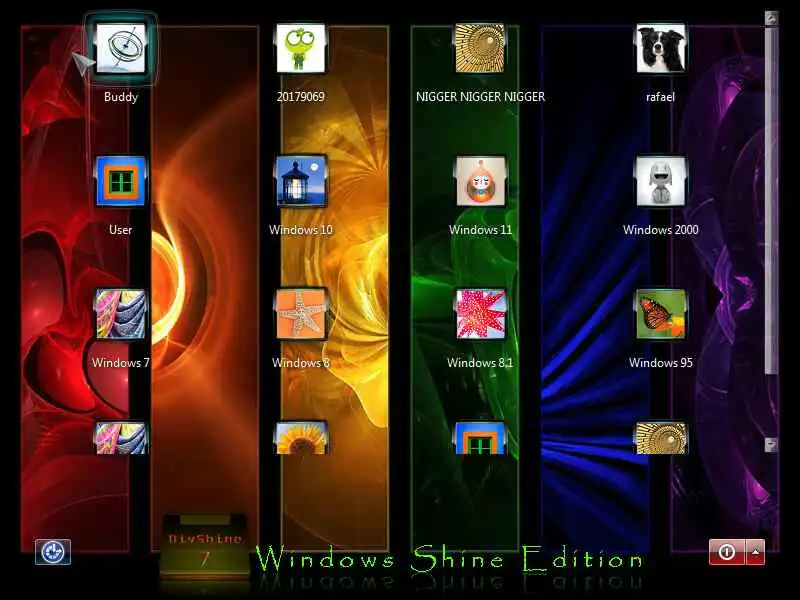The height and width of the screenshot is (600, 800).
Task: Pick the border collie avatar for rafael
Action: pos(660,48)
